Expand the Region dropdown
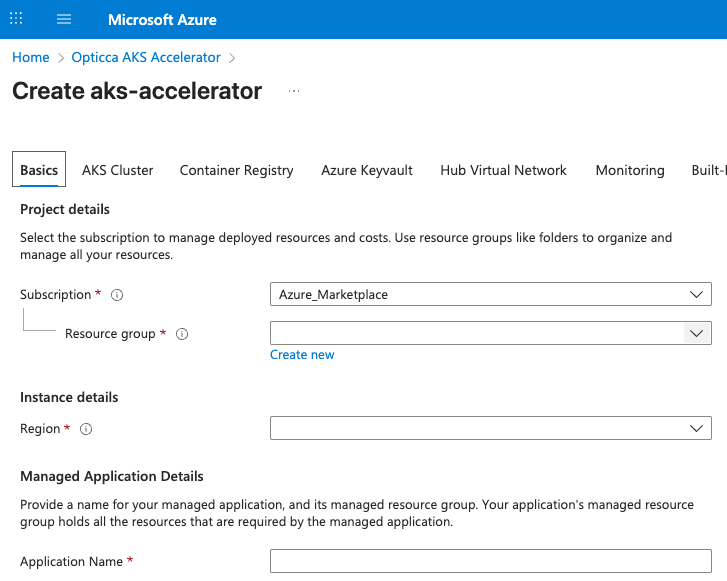727x581 pixels. tap(490, 428)
